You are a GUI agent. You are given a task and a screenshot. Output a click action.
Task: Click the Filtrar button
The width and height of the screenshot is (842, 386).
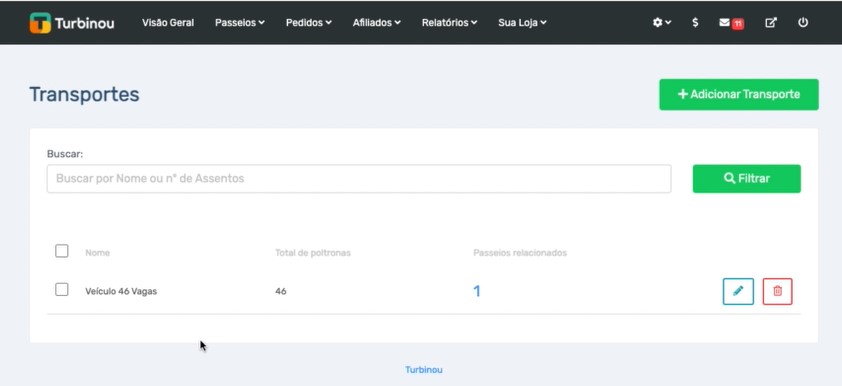tap(746, 179)
